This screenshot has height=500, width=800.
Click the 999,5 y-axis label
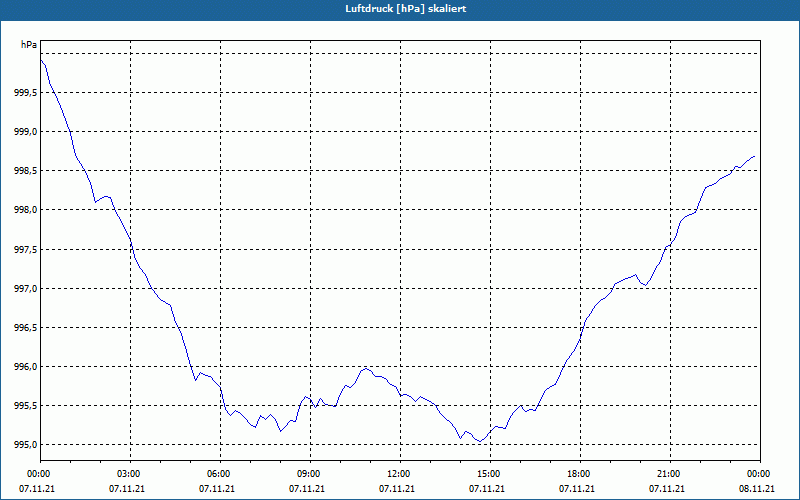coord(26,92)
